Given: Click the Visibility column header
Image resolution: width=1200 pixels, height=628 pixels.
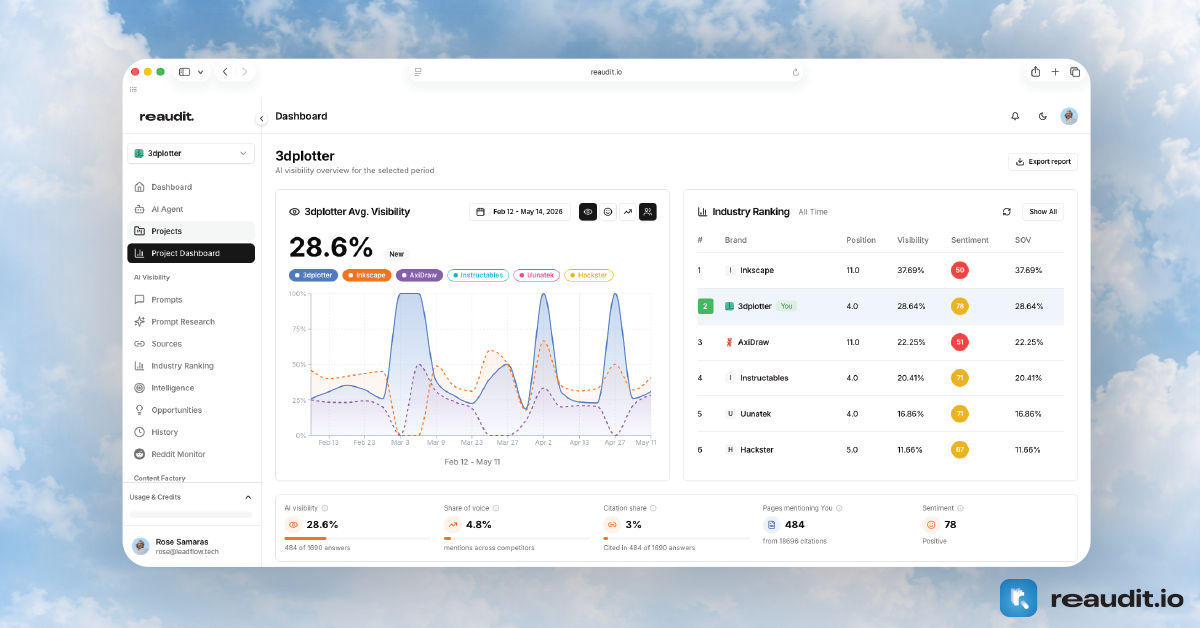Looking at the screenshot, I should click(x=913, y=240).
